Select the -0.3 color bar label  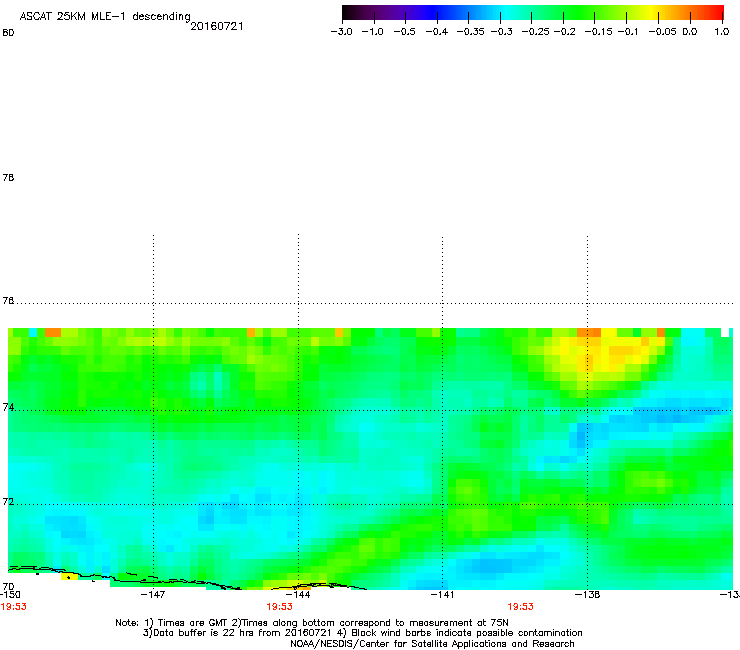501,32
